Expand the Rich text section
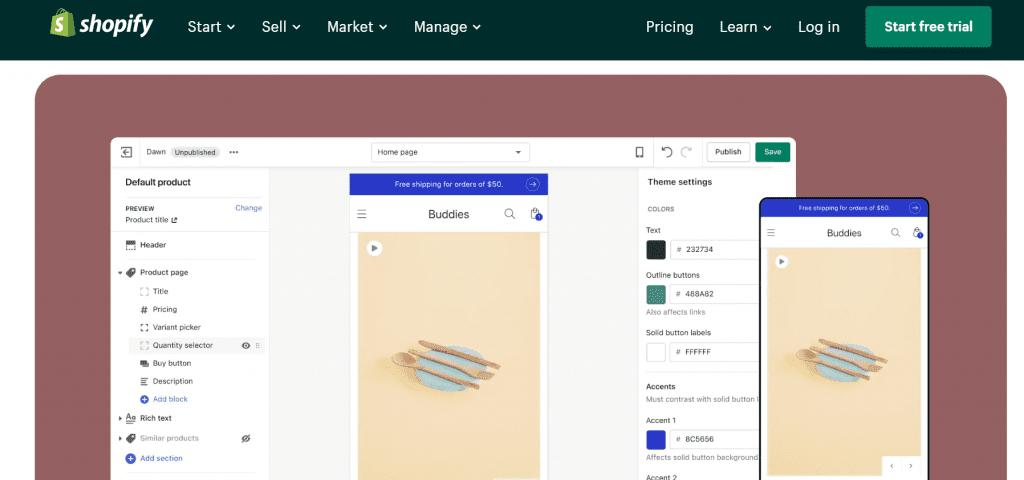The width and height of the screenshot is (1024, 480). (121, 418)
